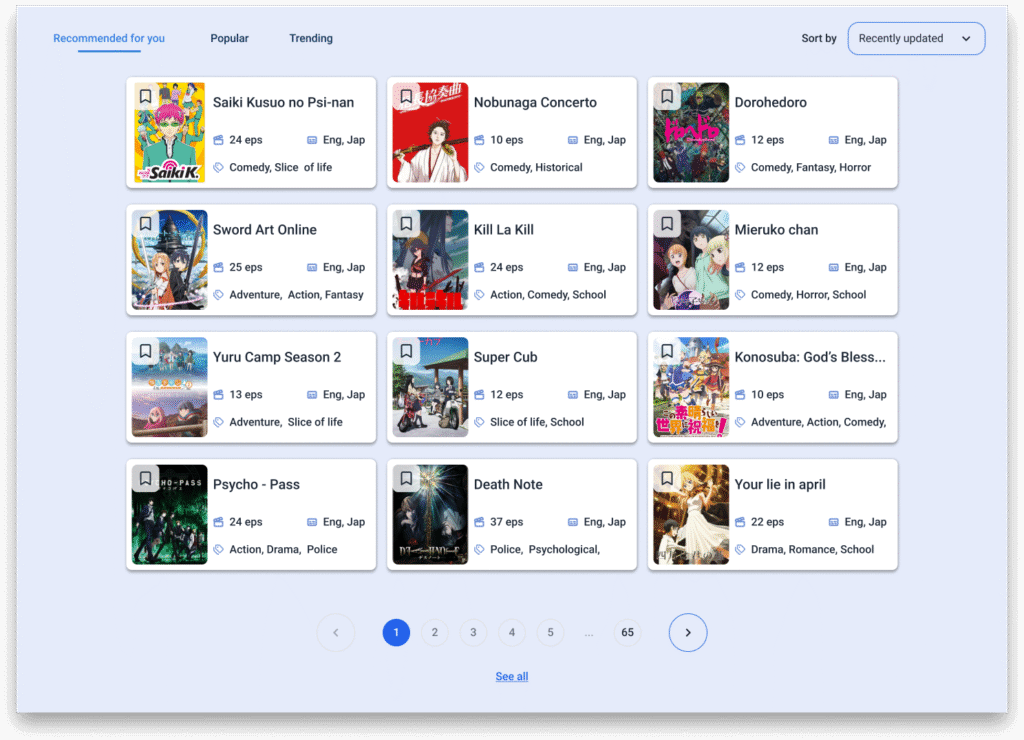1024x740 pixels.
Task: Save Mieruko chan using its bookmark icon
Action: 667,224
